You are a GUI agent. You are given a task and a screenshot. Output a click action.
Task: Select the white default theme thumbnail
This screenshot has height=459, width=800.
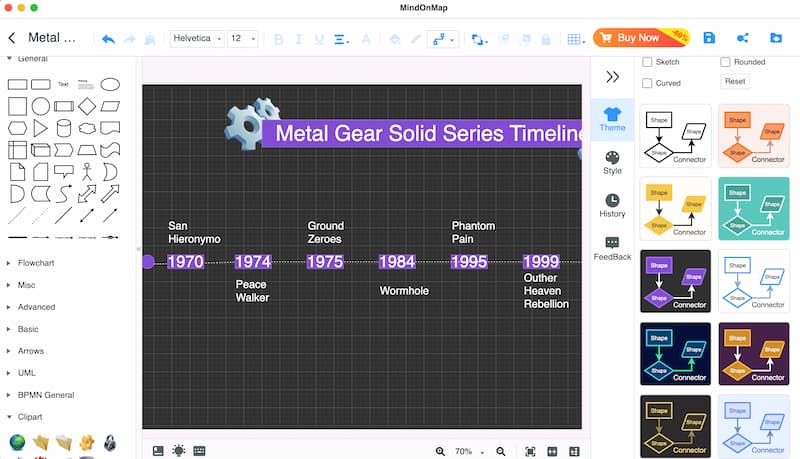point(676,136)
